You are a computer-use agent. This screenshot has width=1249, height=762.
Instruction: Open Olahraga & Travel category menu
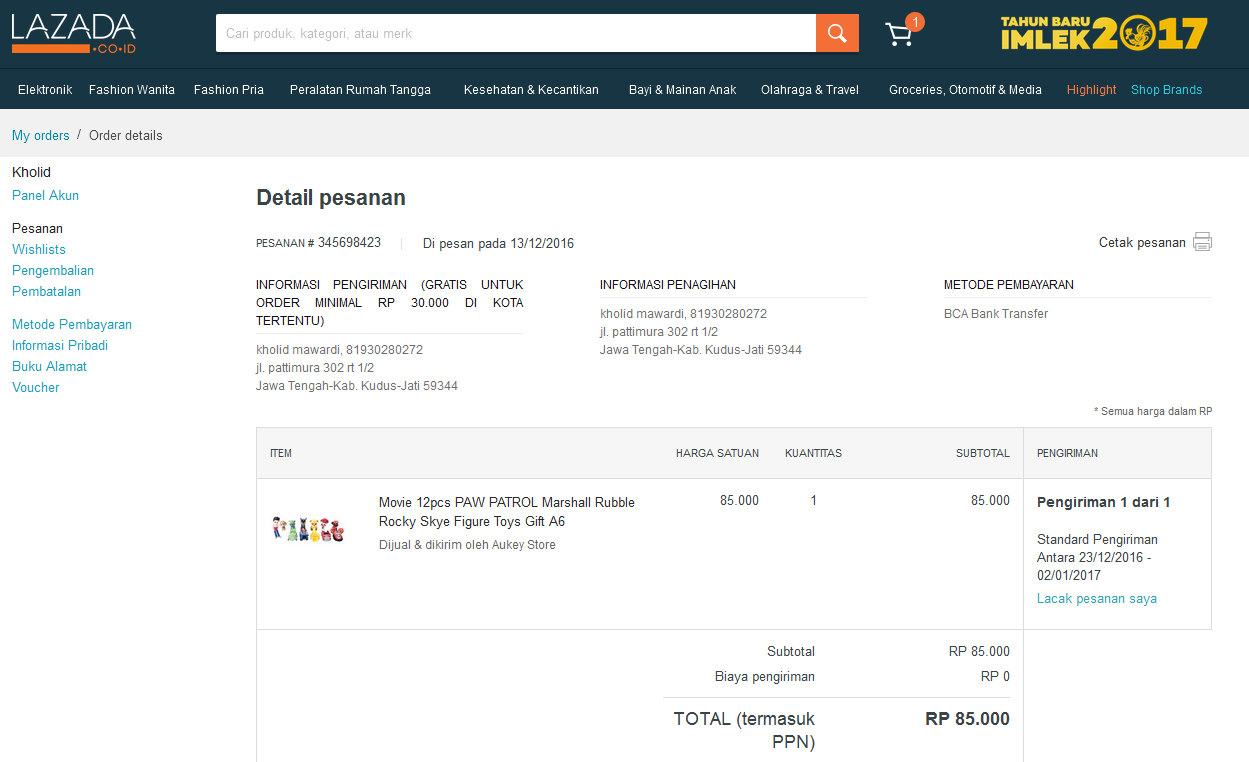pyautogui.click(x=810, y=90)
